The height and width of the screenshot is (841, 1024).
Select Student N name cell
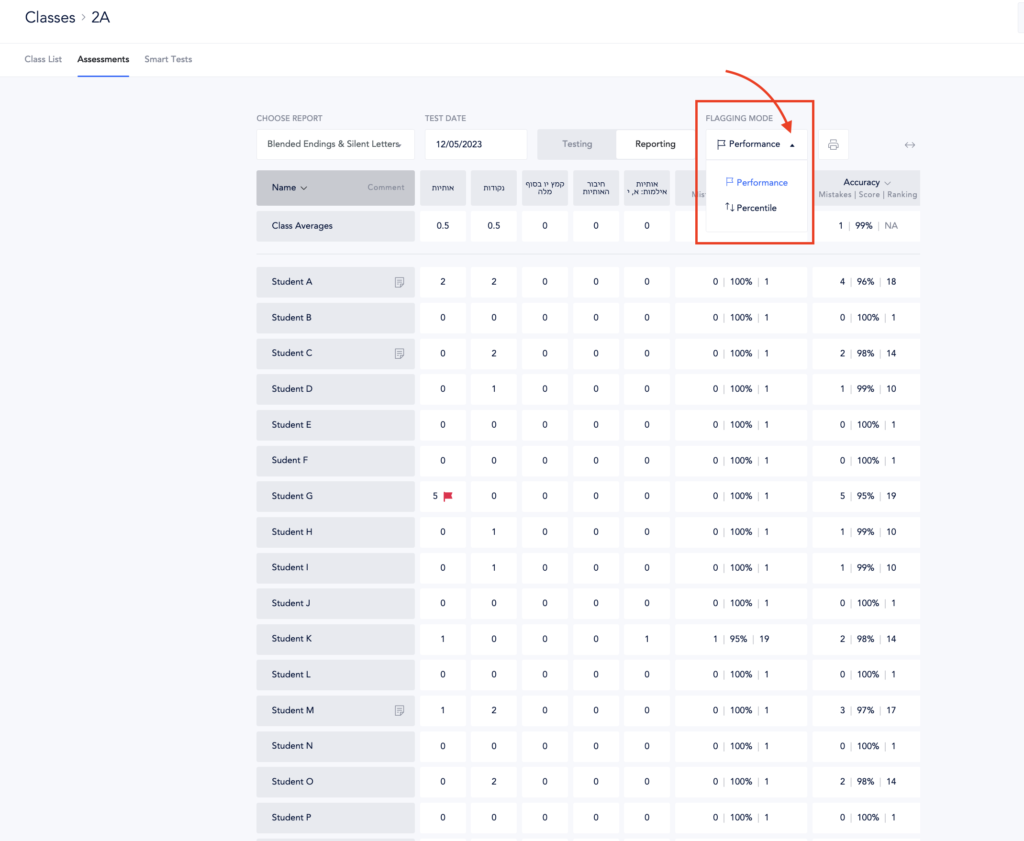[335, 746]
